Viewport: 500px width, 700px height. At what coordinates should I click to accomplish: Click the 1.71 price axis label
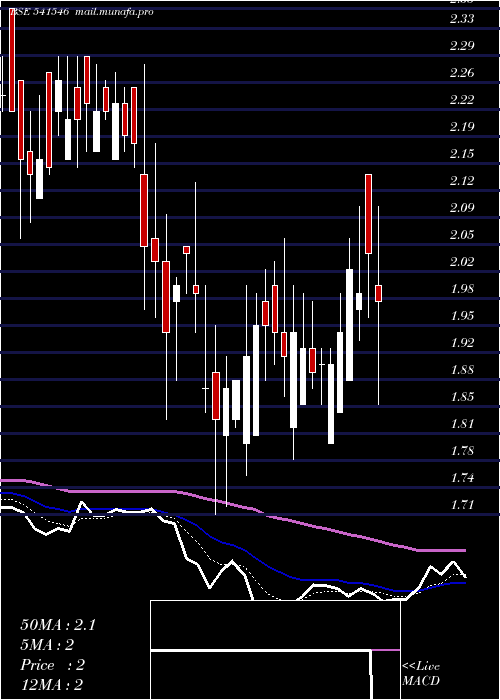pos(462,505)
